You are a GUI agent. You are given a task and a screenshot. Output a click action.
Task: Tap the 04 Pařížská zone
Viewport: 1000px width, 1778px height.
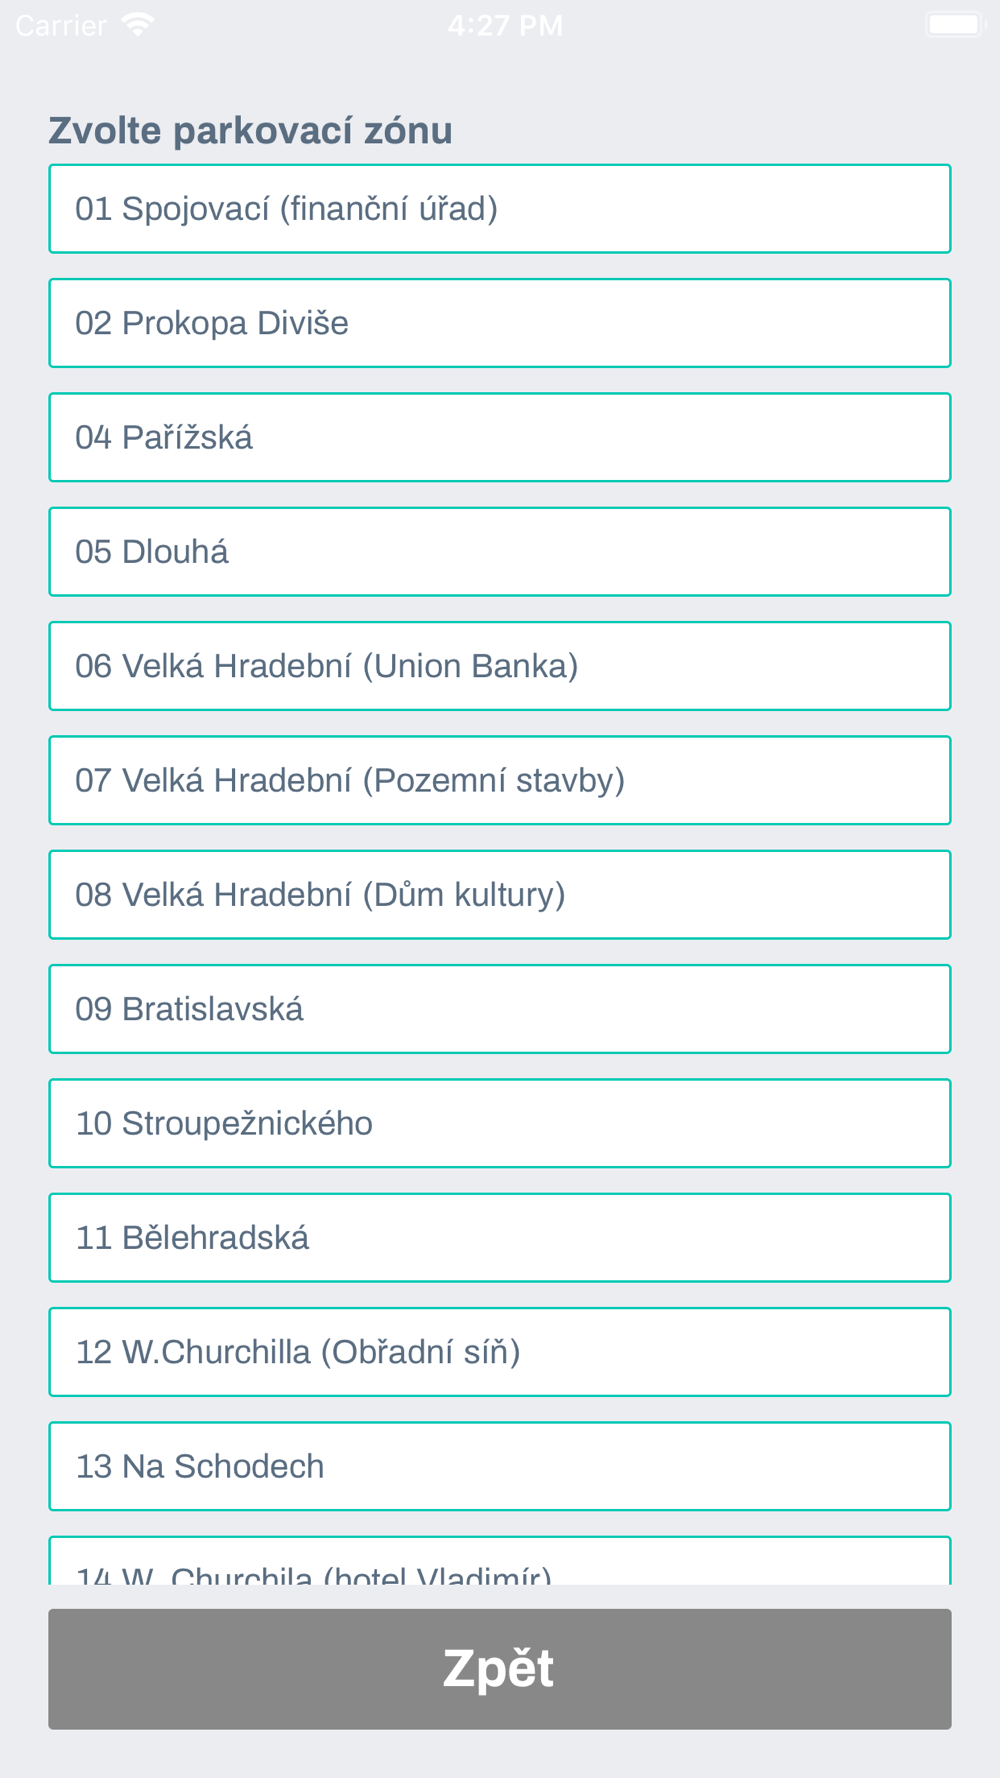[500, 437]
